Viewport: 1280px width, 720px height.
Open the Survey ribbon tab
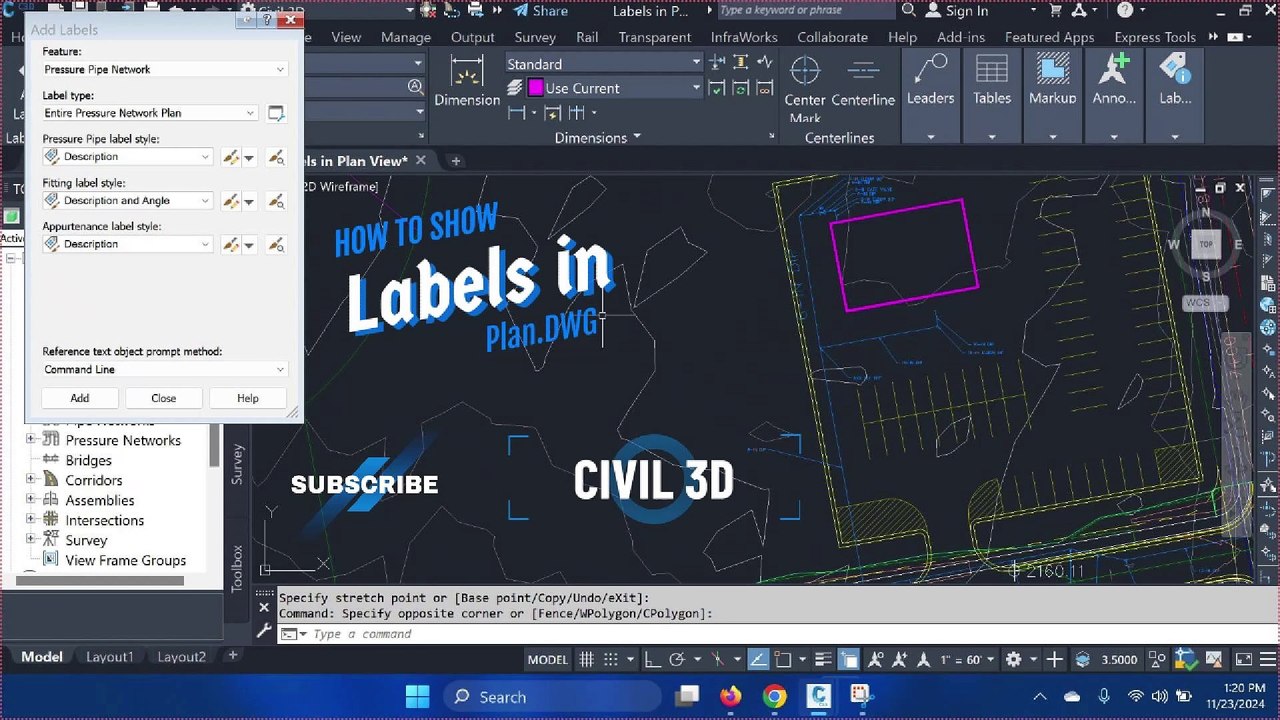coord(535,37)
